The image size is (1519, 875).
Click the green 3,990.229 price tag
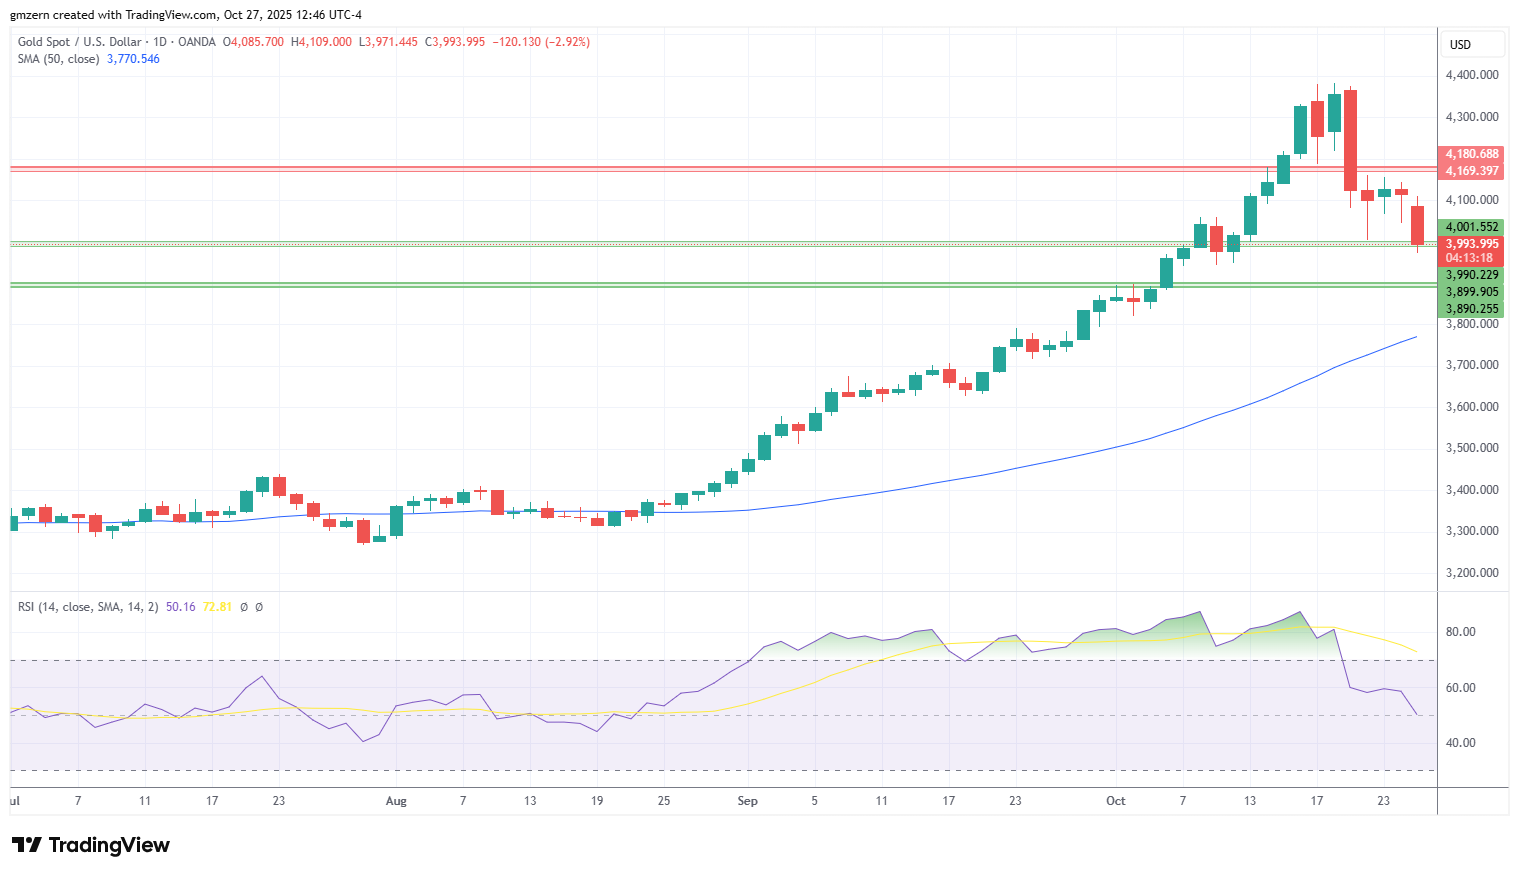(1471, 275)
